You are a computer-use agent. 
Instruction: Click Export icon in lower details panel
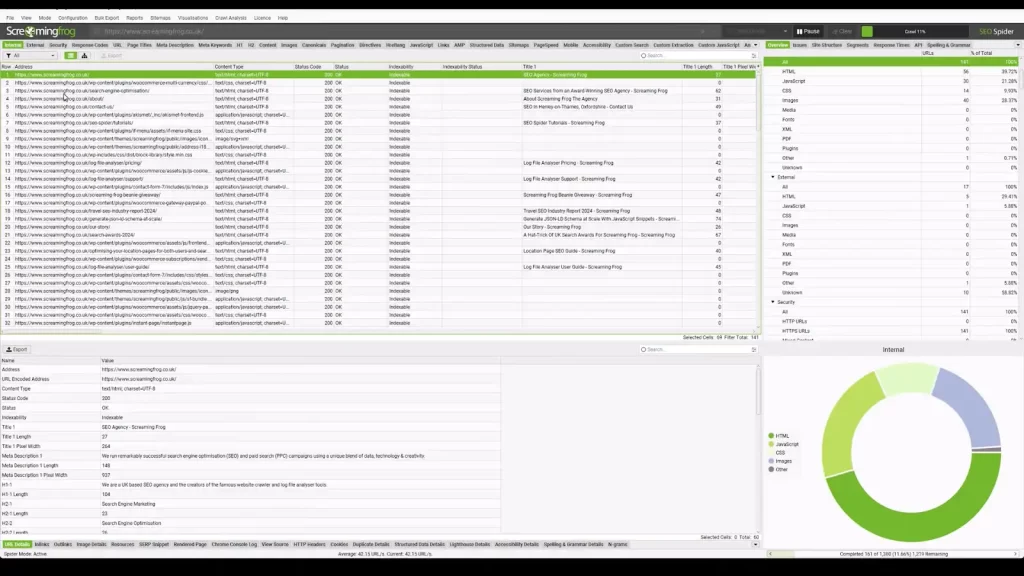point(17,350)
